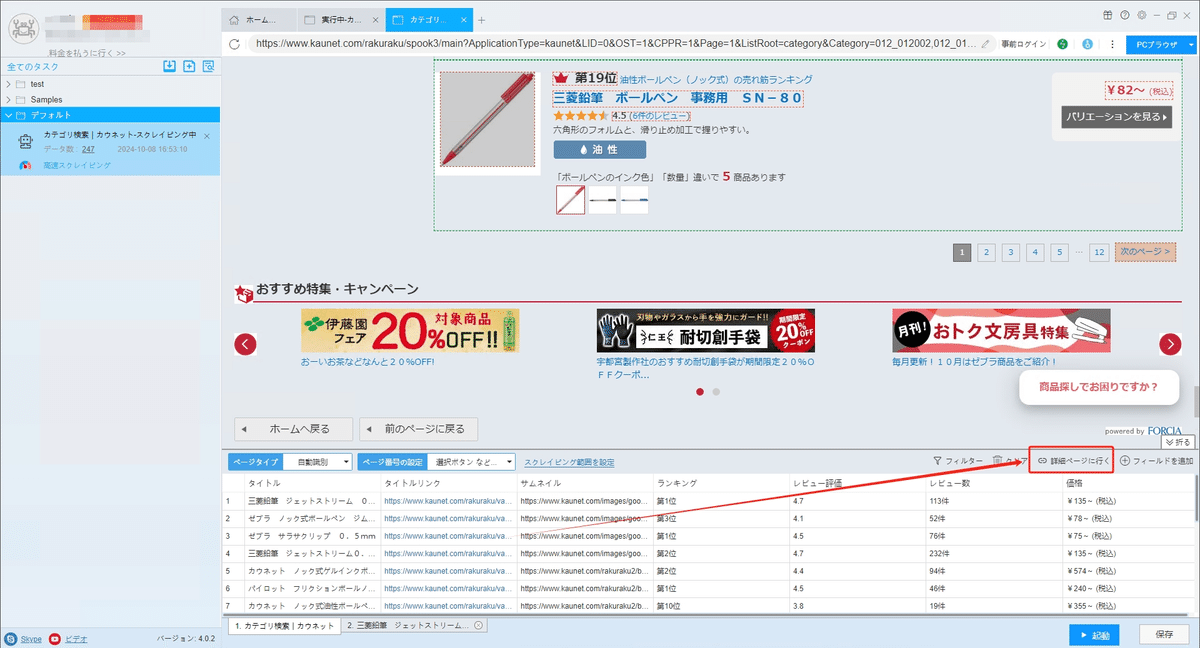Click the first carousel dot indicator

pyautogui.click(x=699, y=392)
